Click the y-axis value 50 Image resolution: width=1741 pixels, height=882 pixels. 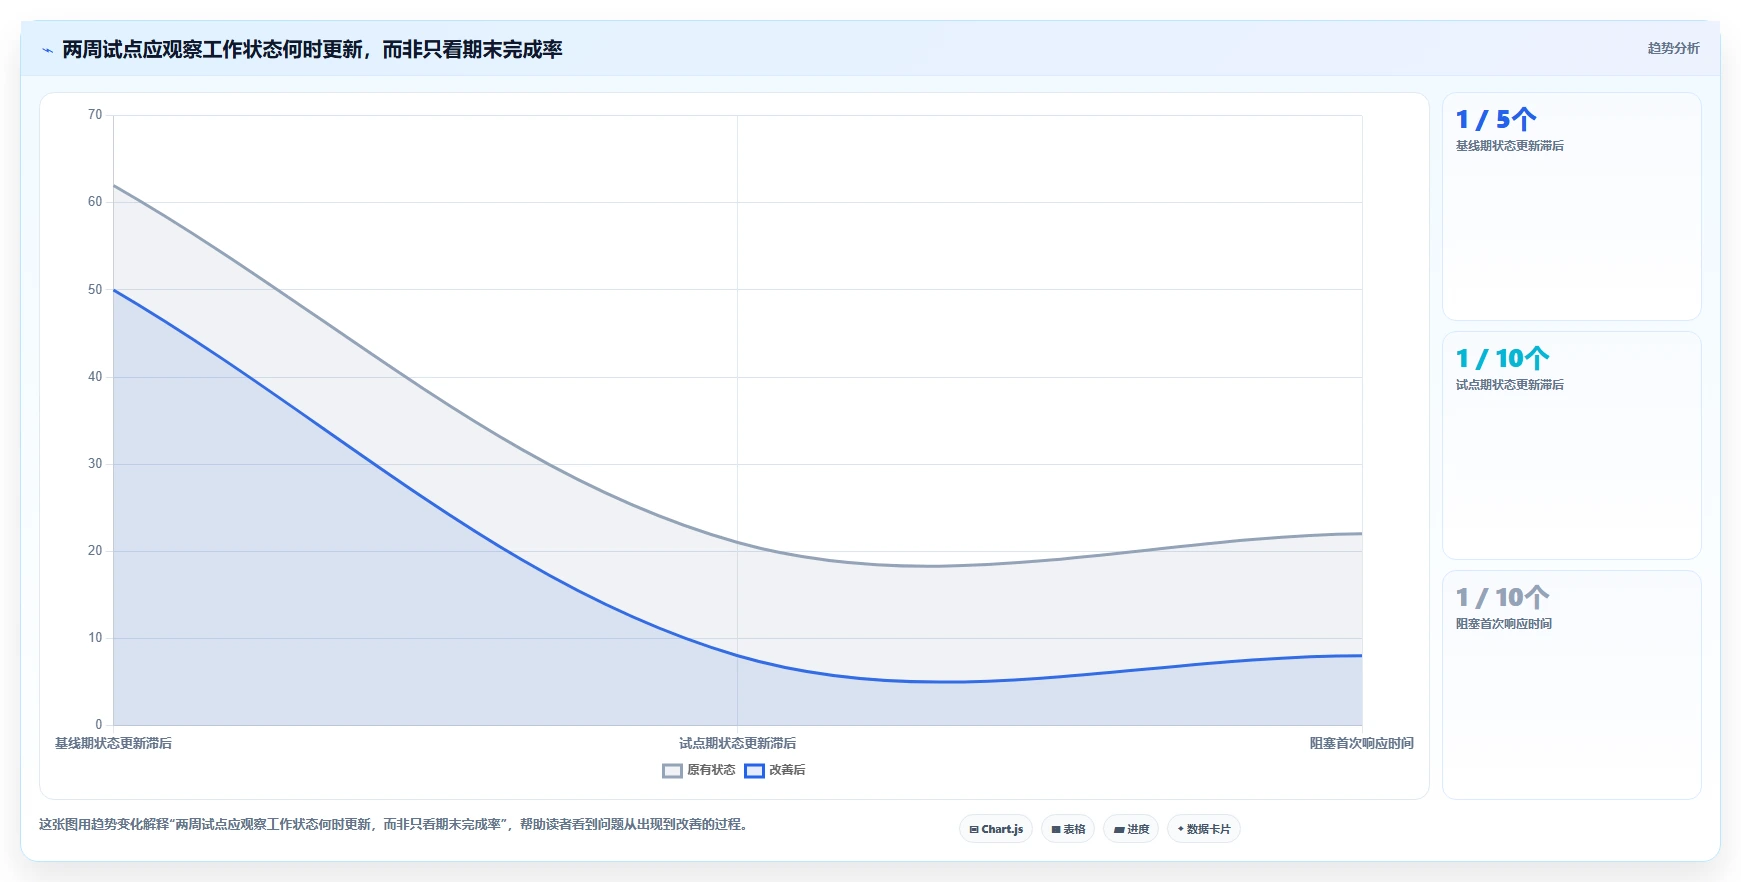(x=95, y=290)
